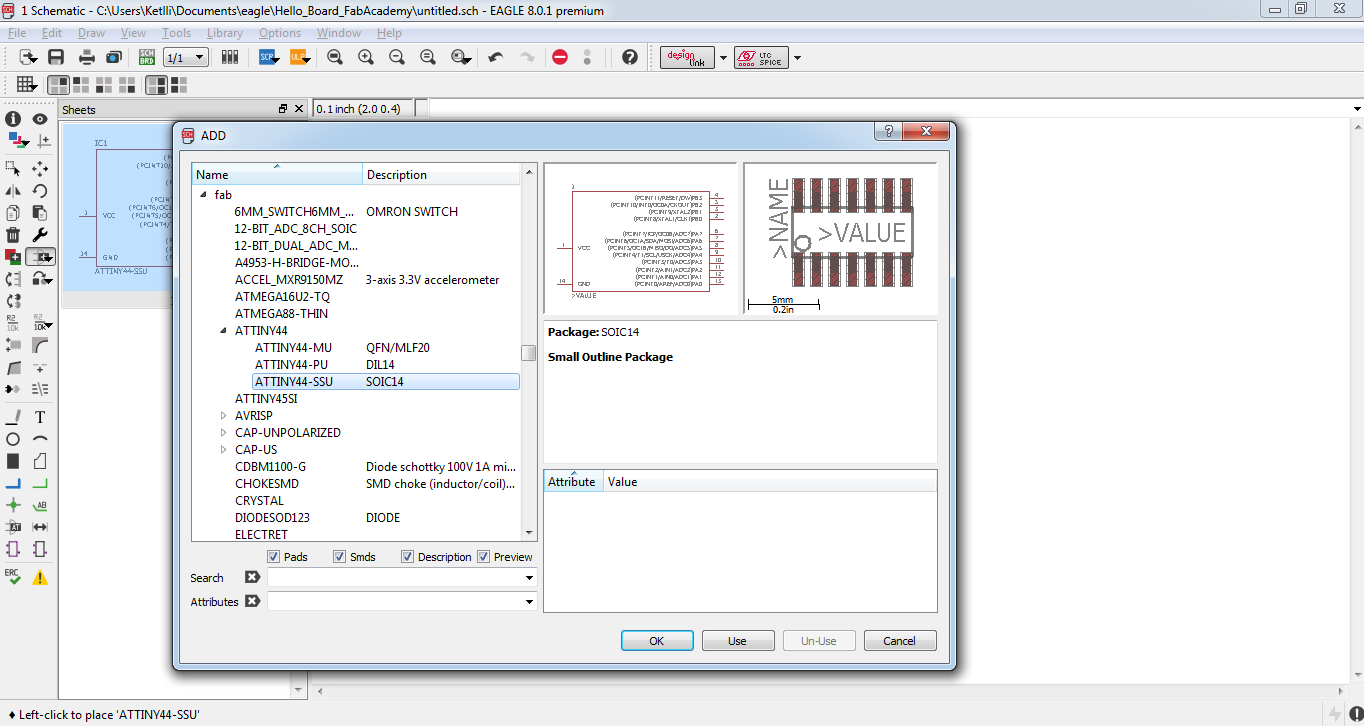Print the schematic using the printer icon

click(x=87, y=57)
